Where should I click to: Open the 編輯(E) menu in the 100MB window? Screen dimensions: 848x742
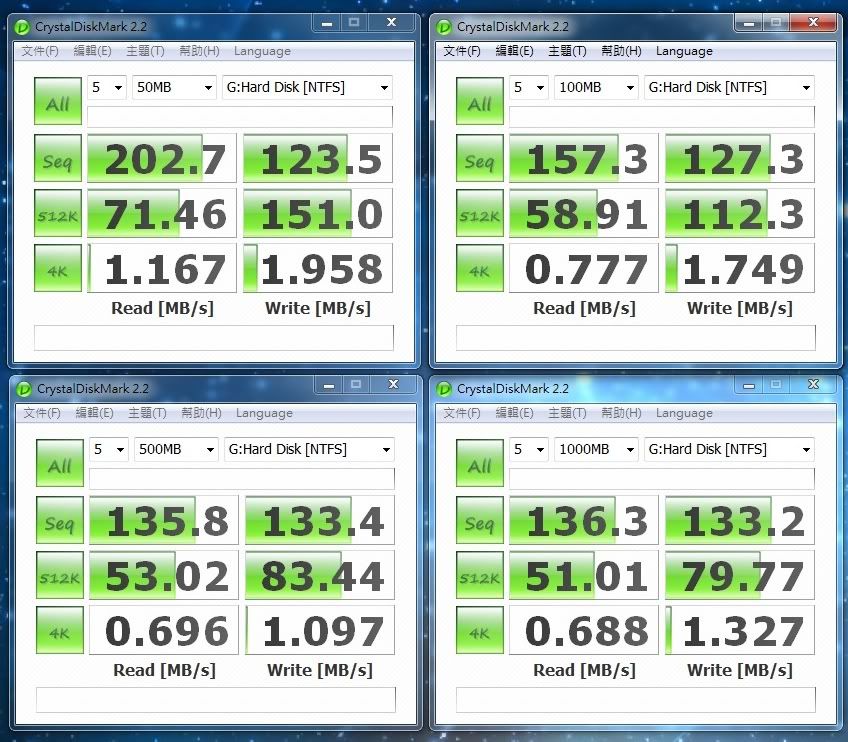tap(514, 51)
